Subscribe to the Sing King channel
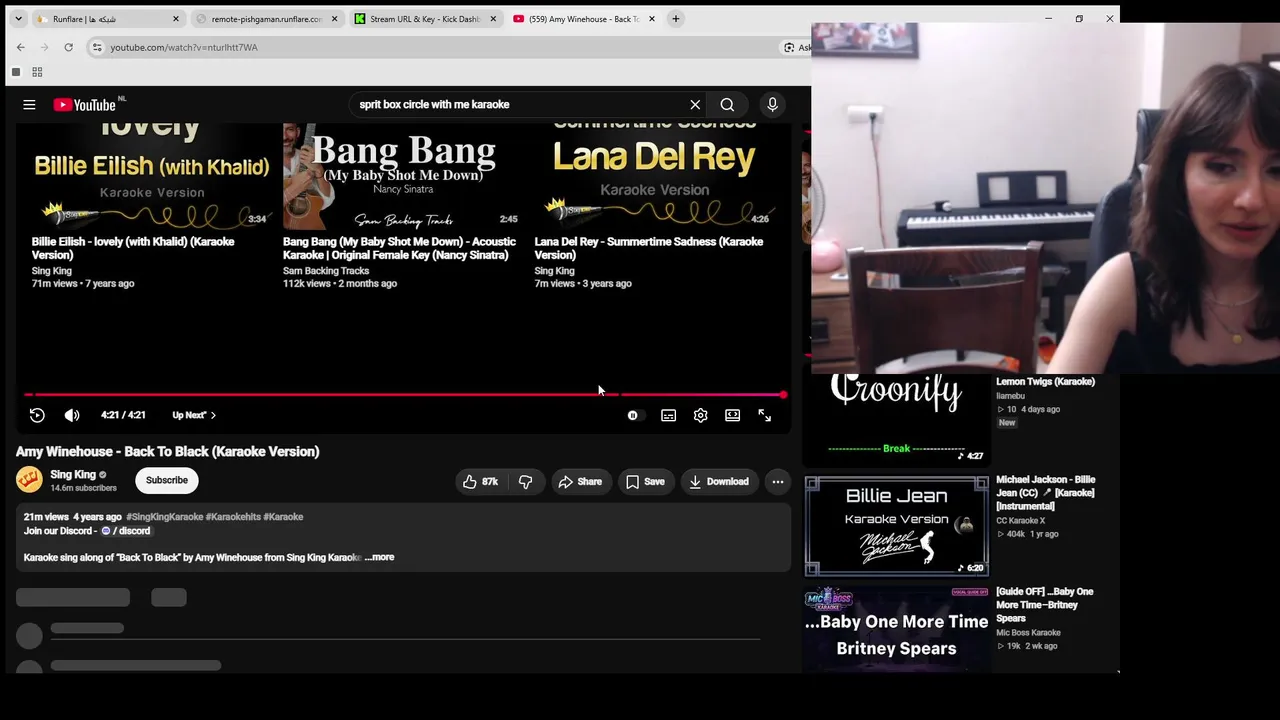This screenshot has height=720, width=1280. point(167,480)
